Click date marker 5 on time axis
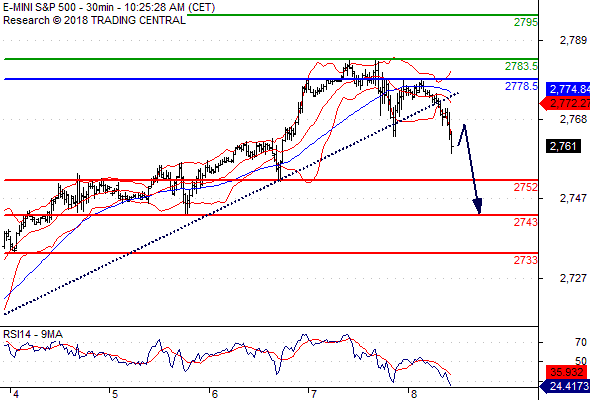The height and width of the screenshot is (400, 590). [115, 394]
